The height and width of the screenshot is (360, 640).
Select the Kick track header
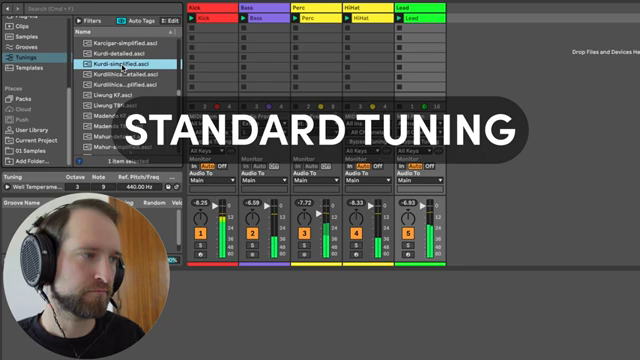[x=213, y=8]
